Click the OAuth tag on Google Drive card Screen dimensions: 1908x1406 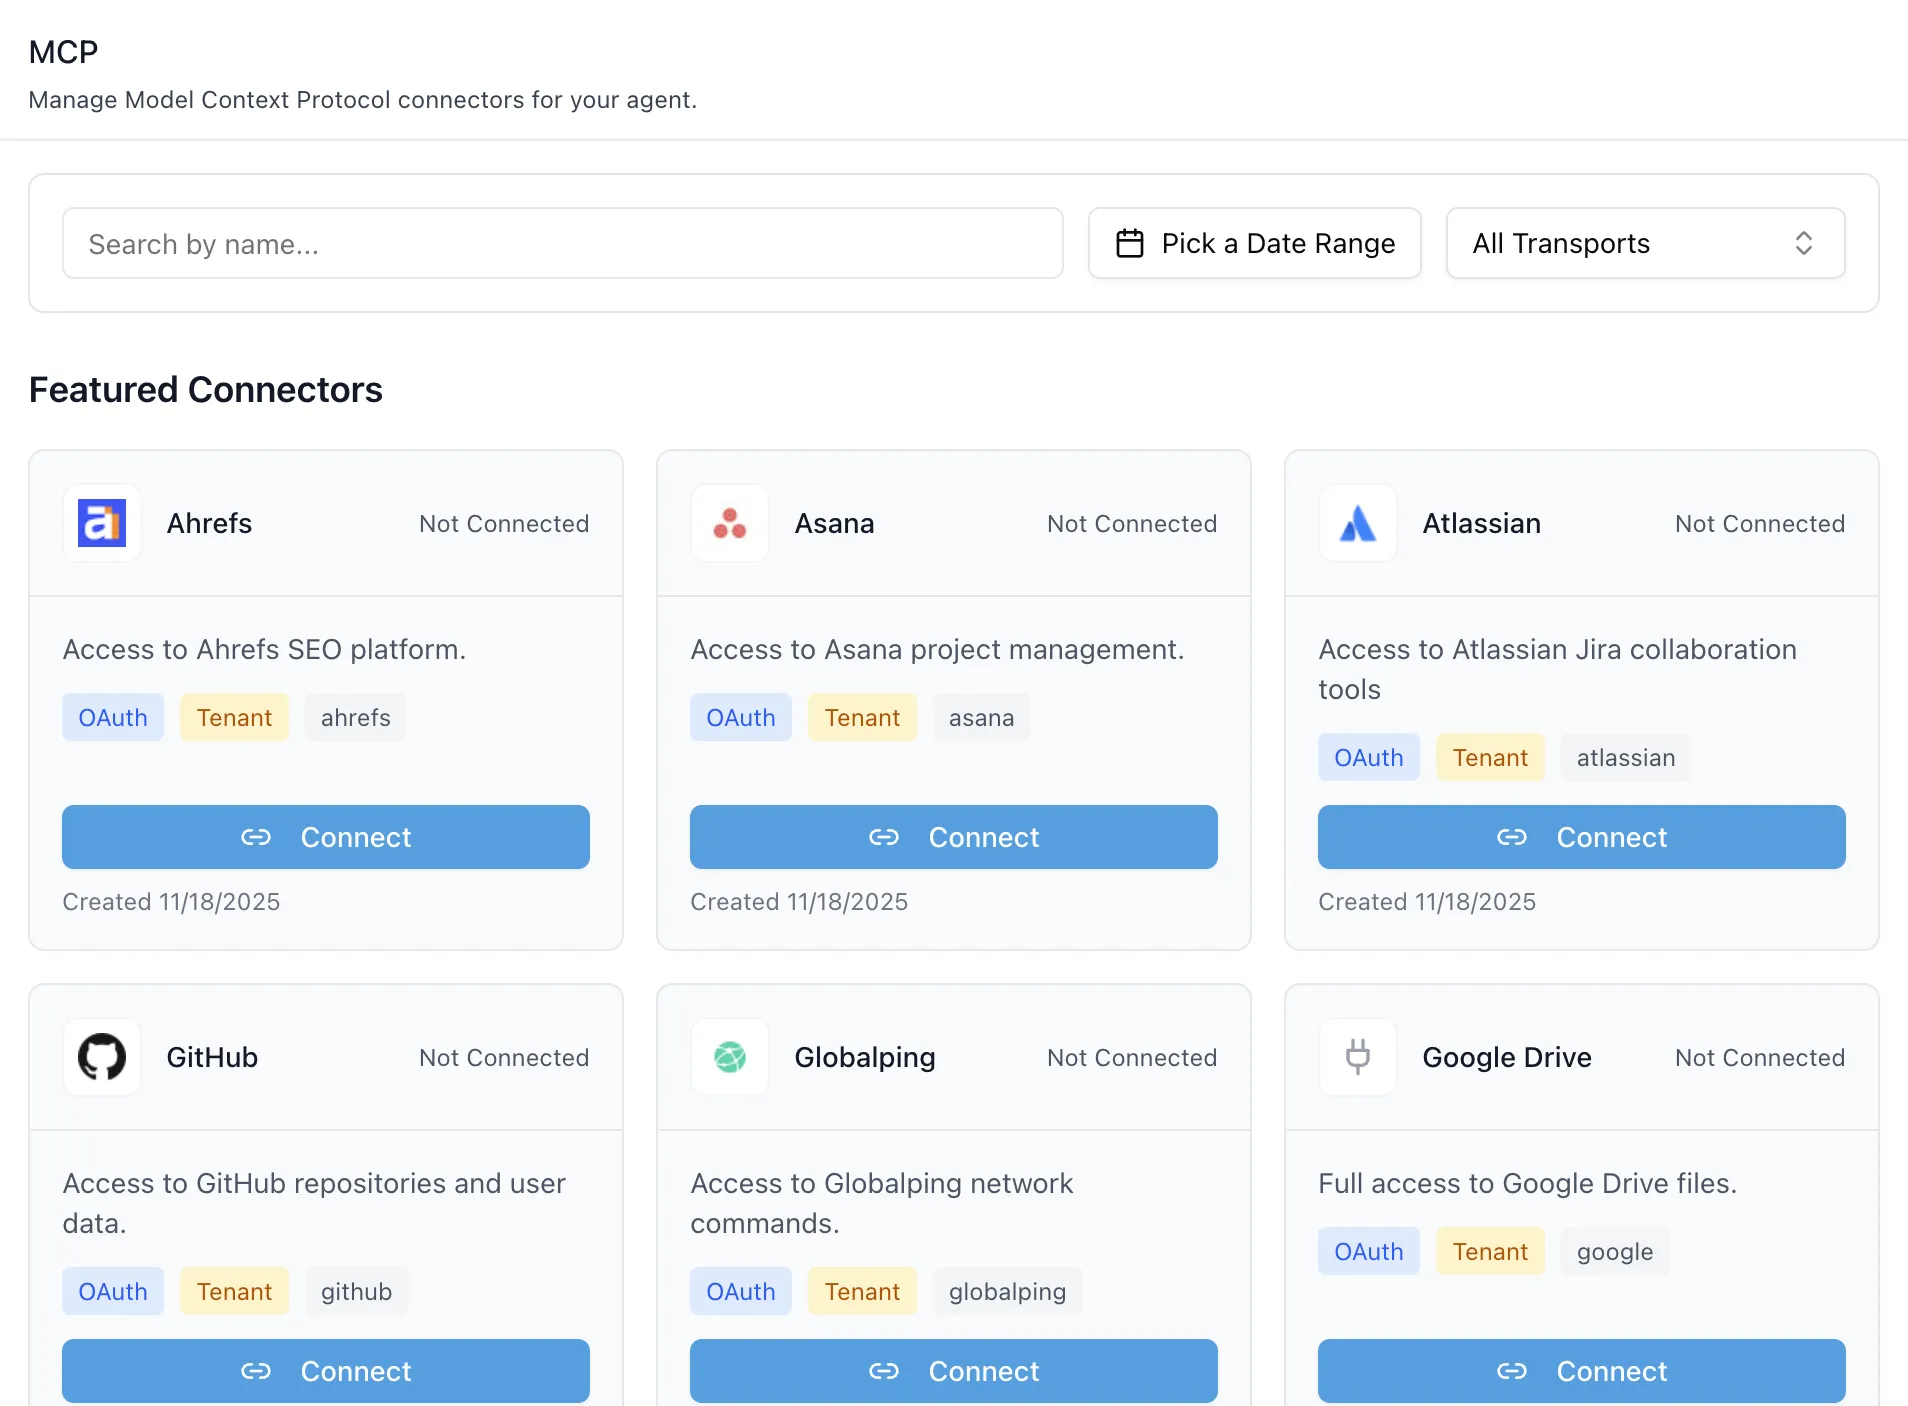(1369, 1251)
